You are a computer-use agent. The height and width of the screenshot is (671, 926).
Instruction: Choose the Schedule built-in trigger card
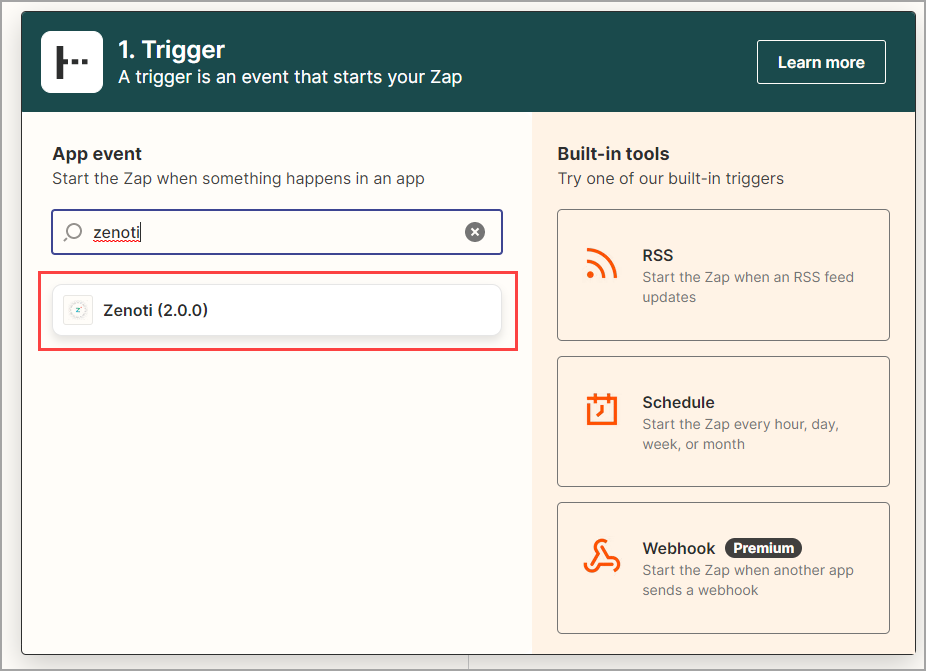(x=723, y=421)
